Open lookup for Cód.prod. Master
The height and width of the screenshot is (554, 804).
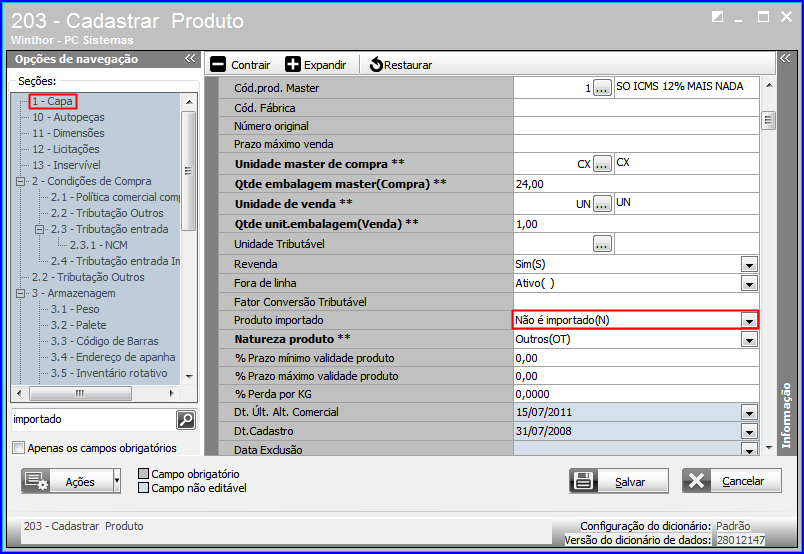tap(602, 88)
